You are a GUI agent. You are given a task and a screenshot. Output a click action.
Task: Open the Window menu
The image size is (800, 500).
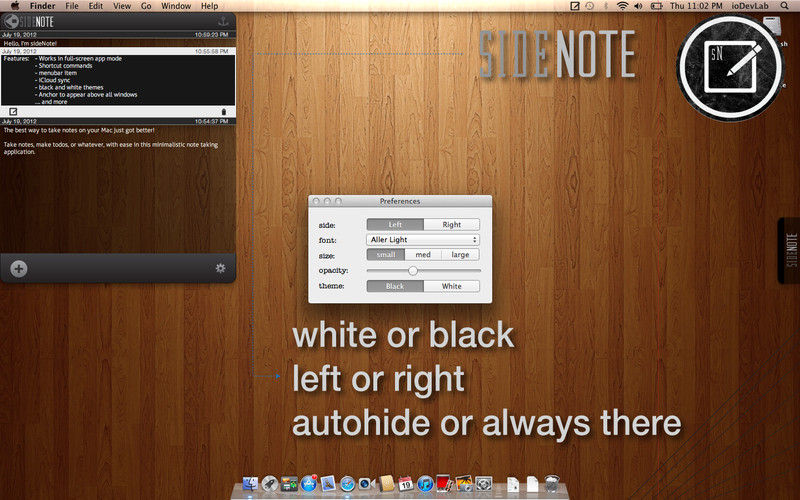click(x=176, y=6)
